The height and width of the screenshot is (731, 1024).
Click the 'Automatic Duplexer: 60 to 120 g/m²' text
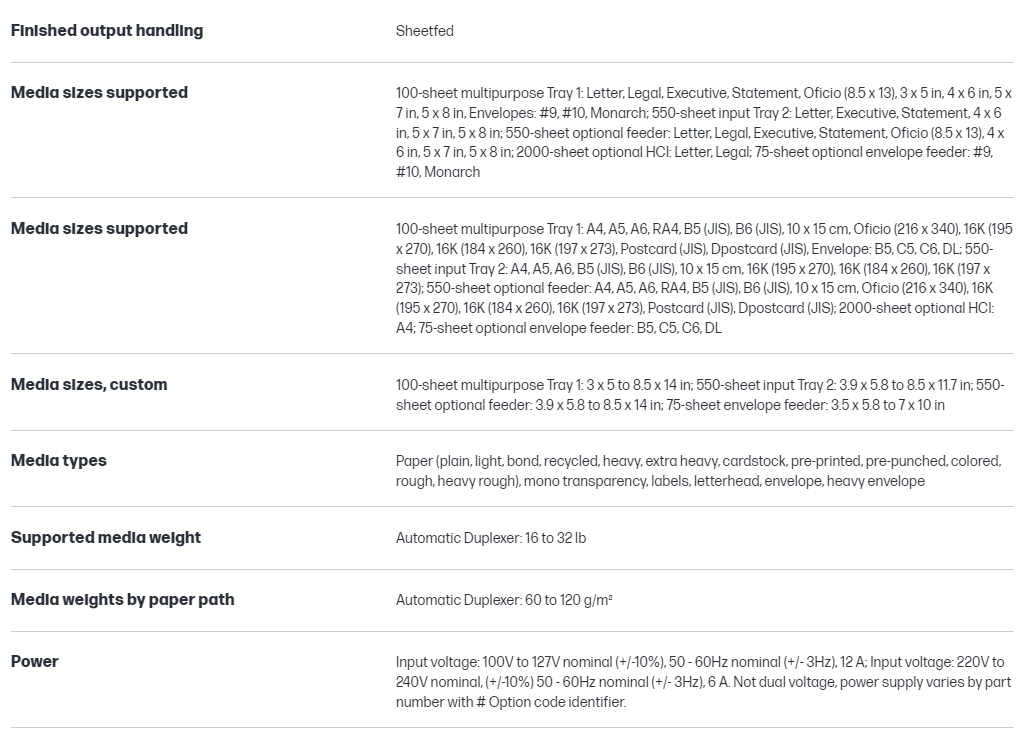(x=504, y=600)
